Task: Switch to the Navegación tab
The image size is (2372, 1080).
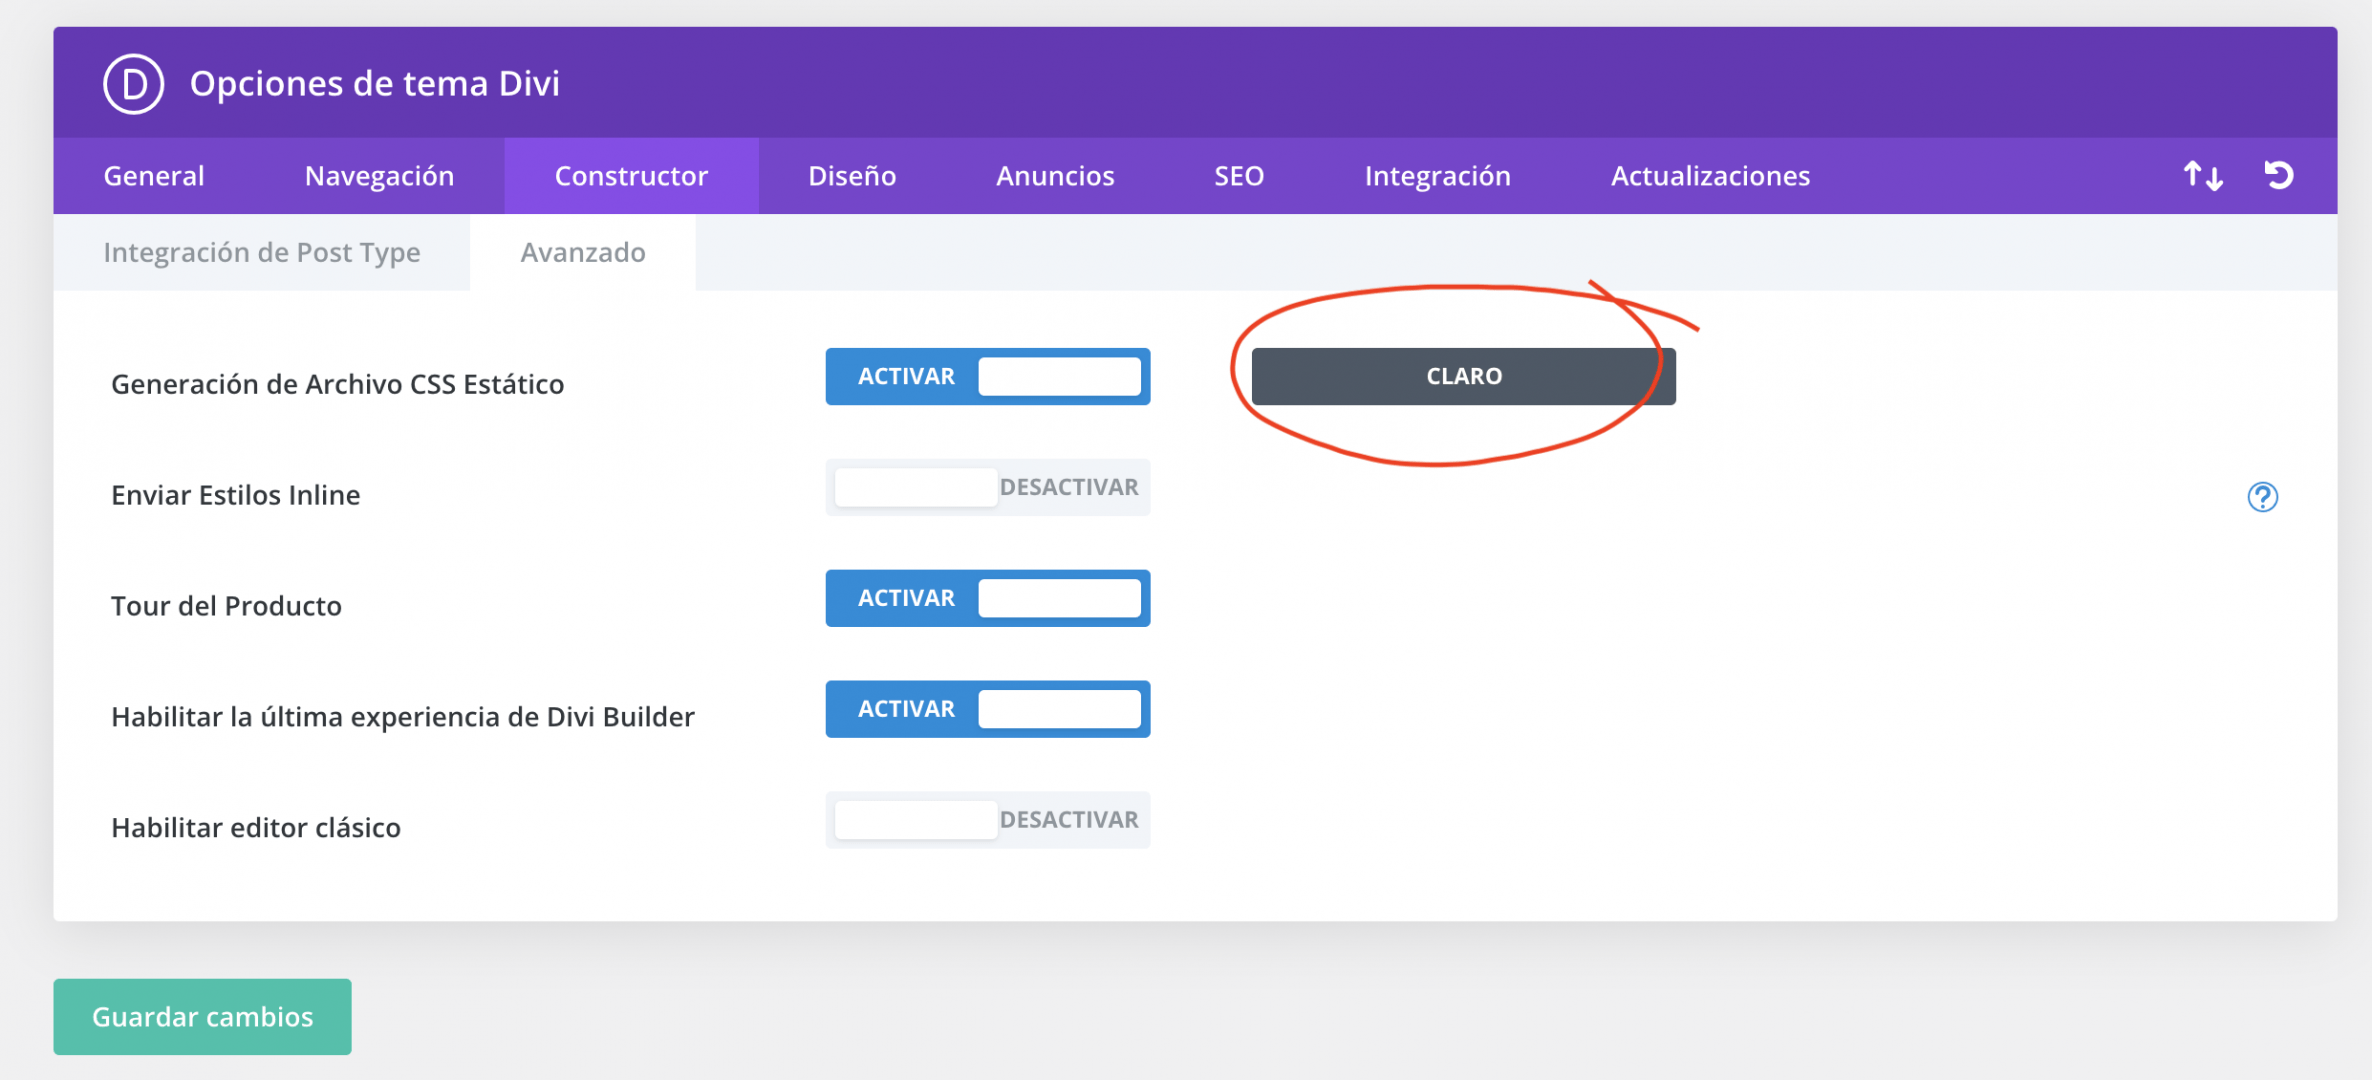Action: pos(379,176)
